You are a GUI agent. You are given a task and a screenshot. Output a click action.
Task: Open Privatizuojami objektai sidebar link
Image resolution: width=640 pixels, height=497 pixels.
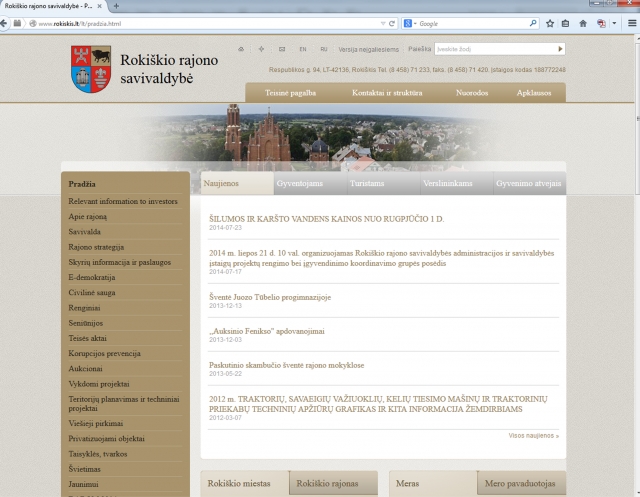coord(107,439)
